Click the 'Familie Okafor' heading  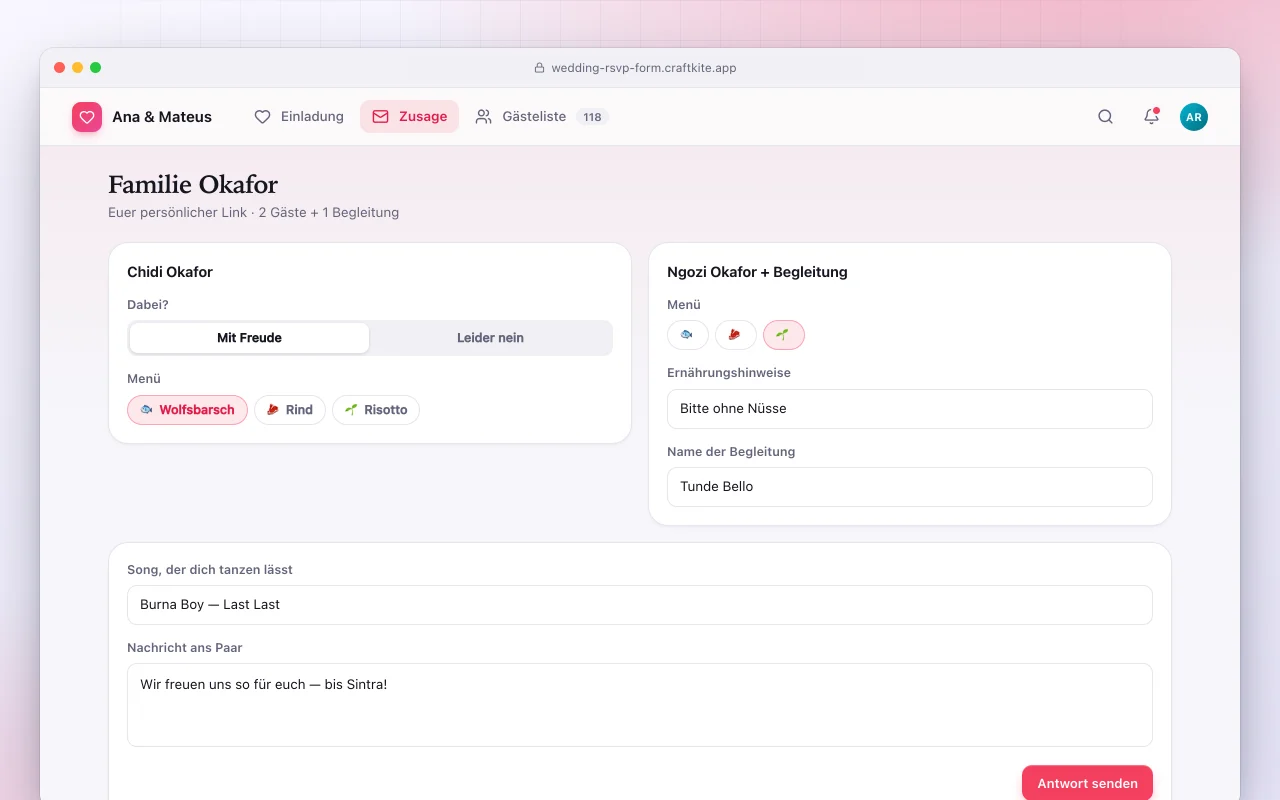coord(193,185)
